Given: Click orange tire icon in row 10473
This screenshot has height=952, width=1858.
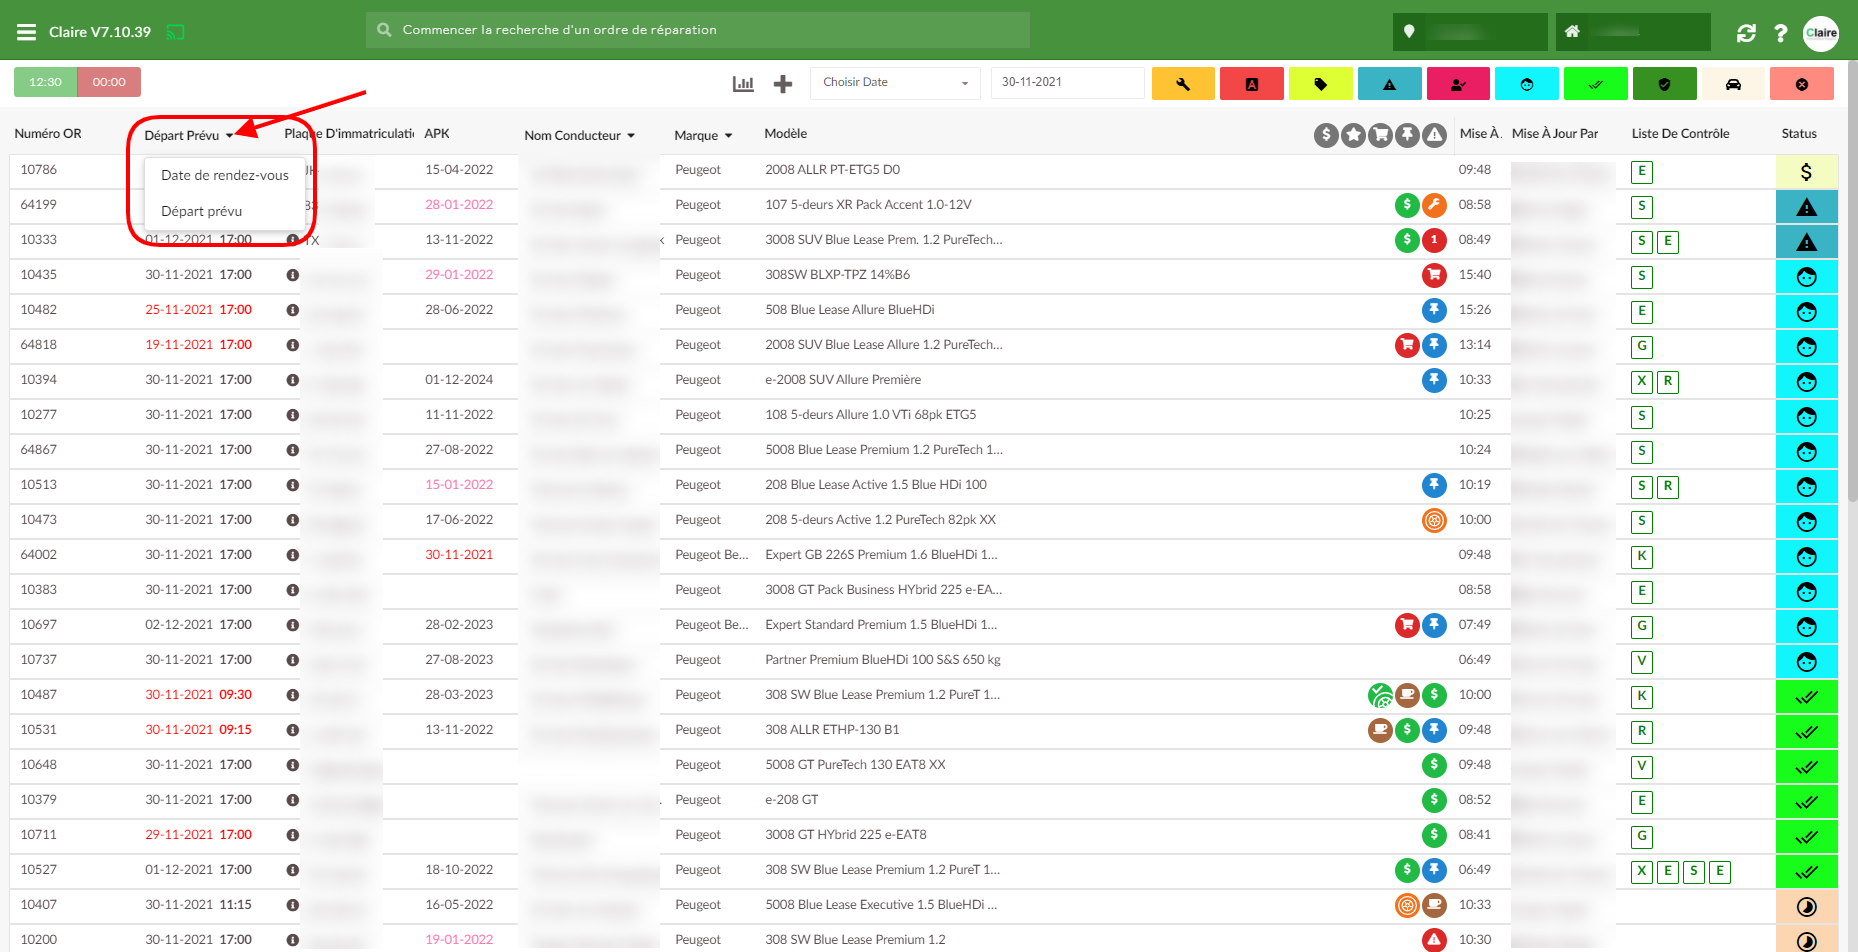Looking at the screenshot, I should 1434,520.
